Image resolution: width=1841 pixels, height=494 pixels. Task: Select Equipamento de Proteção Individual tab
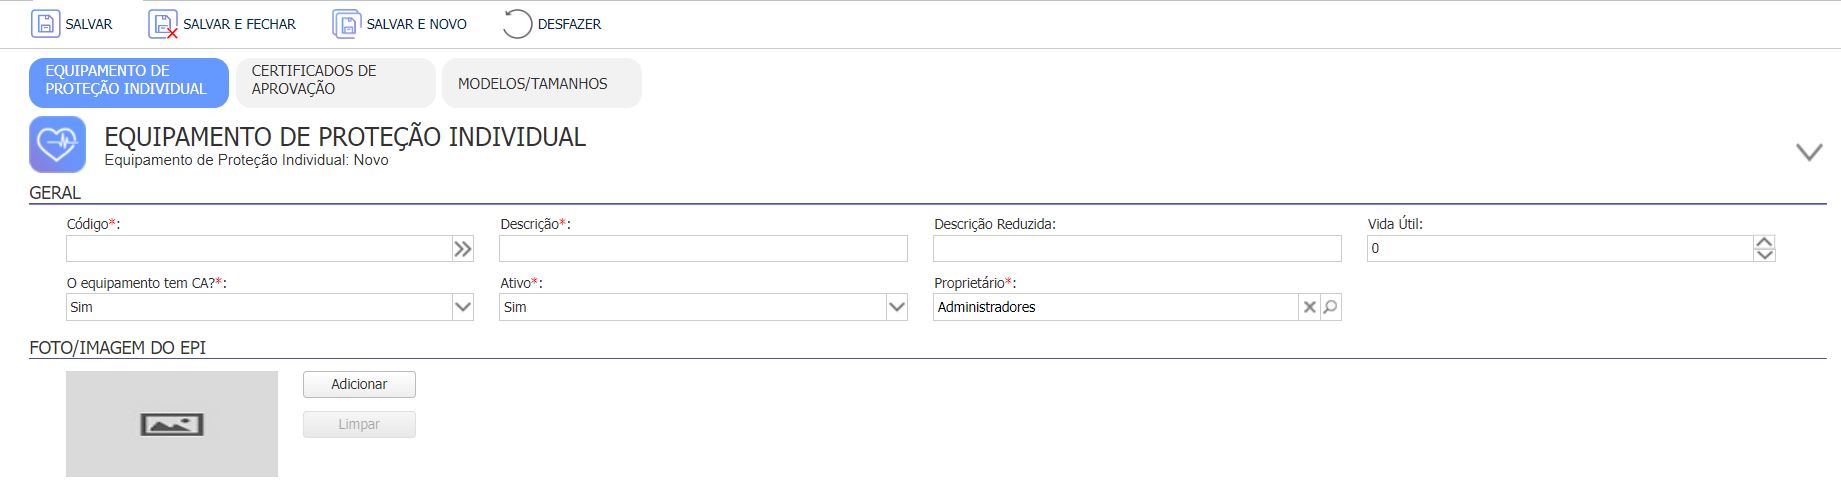tap(128, 80)
